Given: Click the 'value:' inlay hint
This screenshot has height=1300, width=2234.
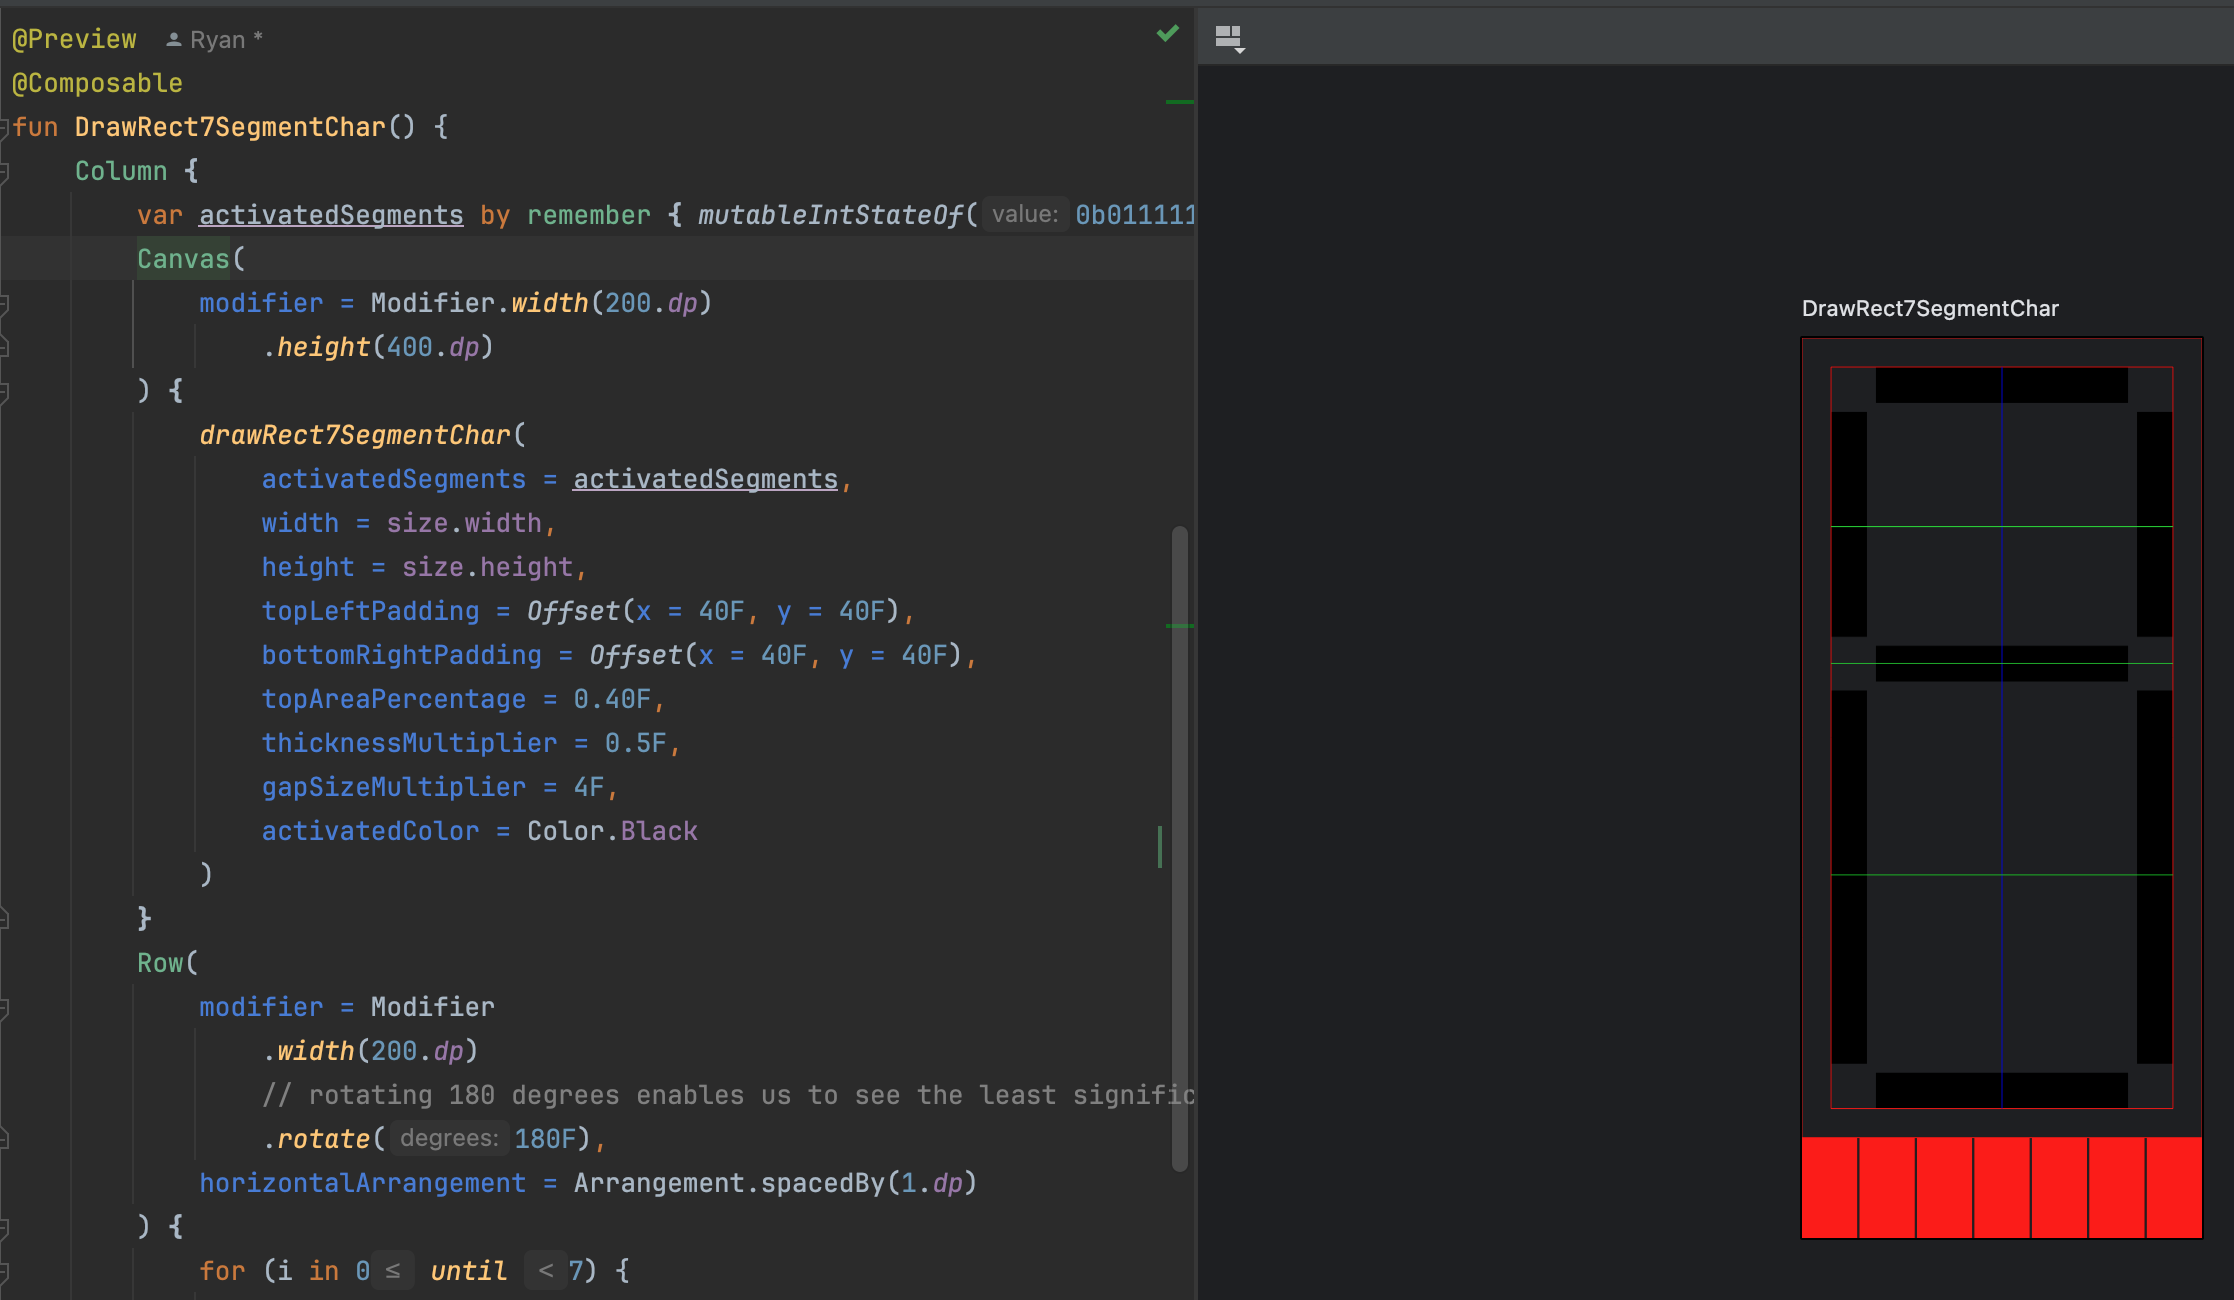Looking at the screenshot, I should pos(1025,214).
